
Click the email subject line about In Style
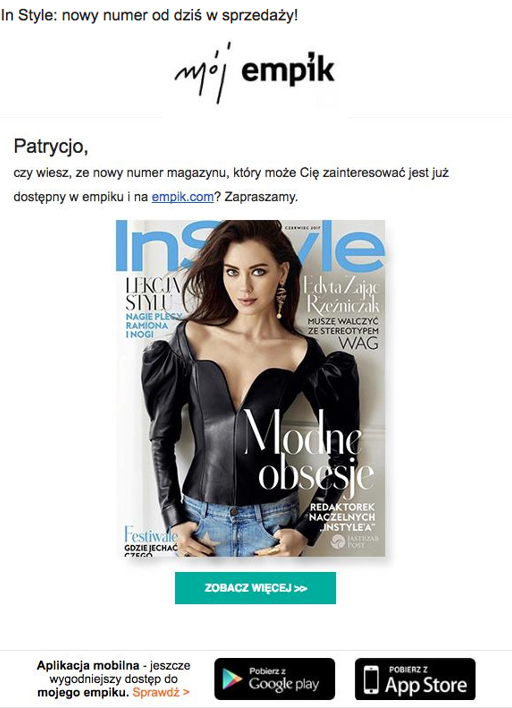point(149,15)
